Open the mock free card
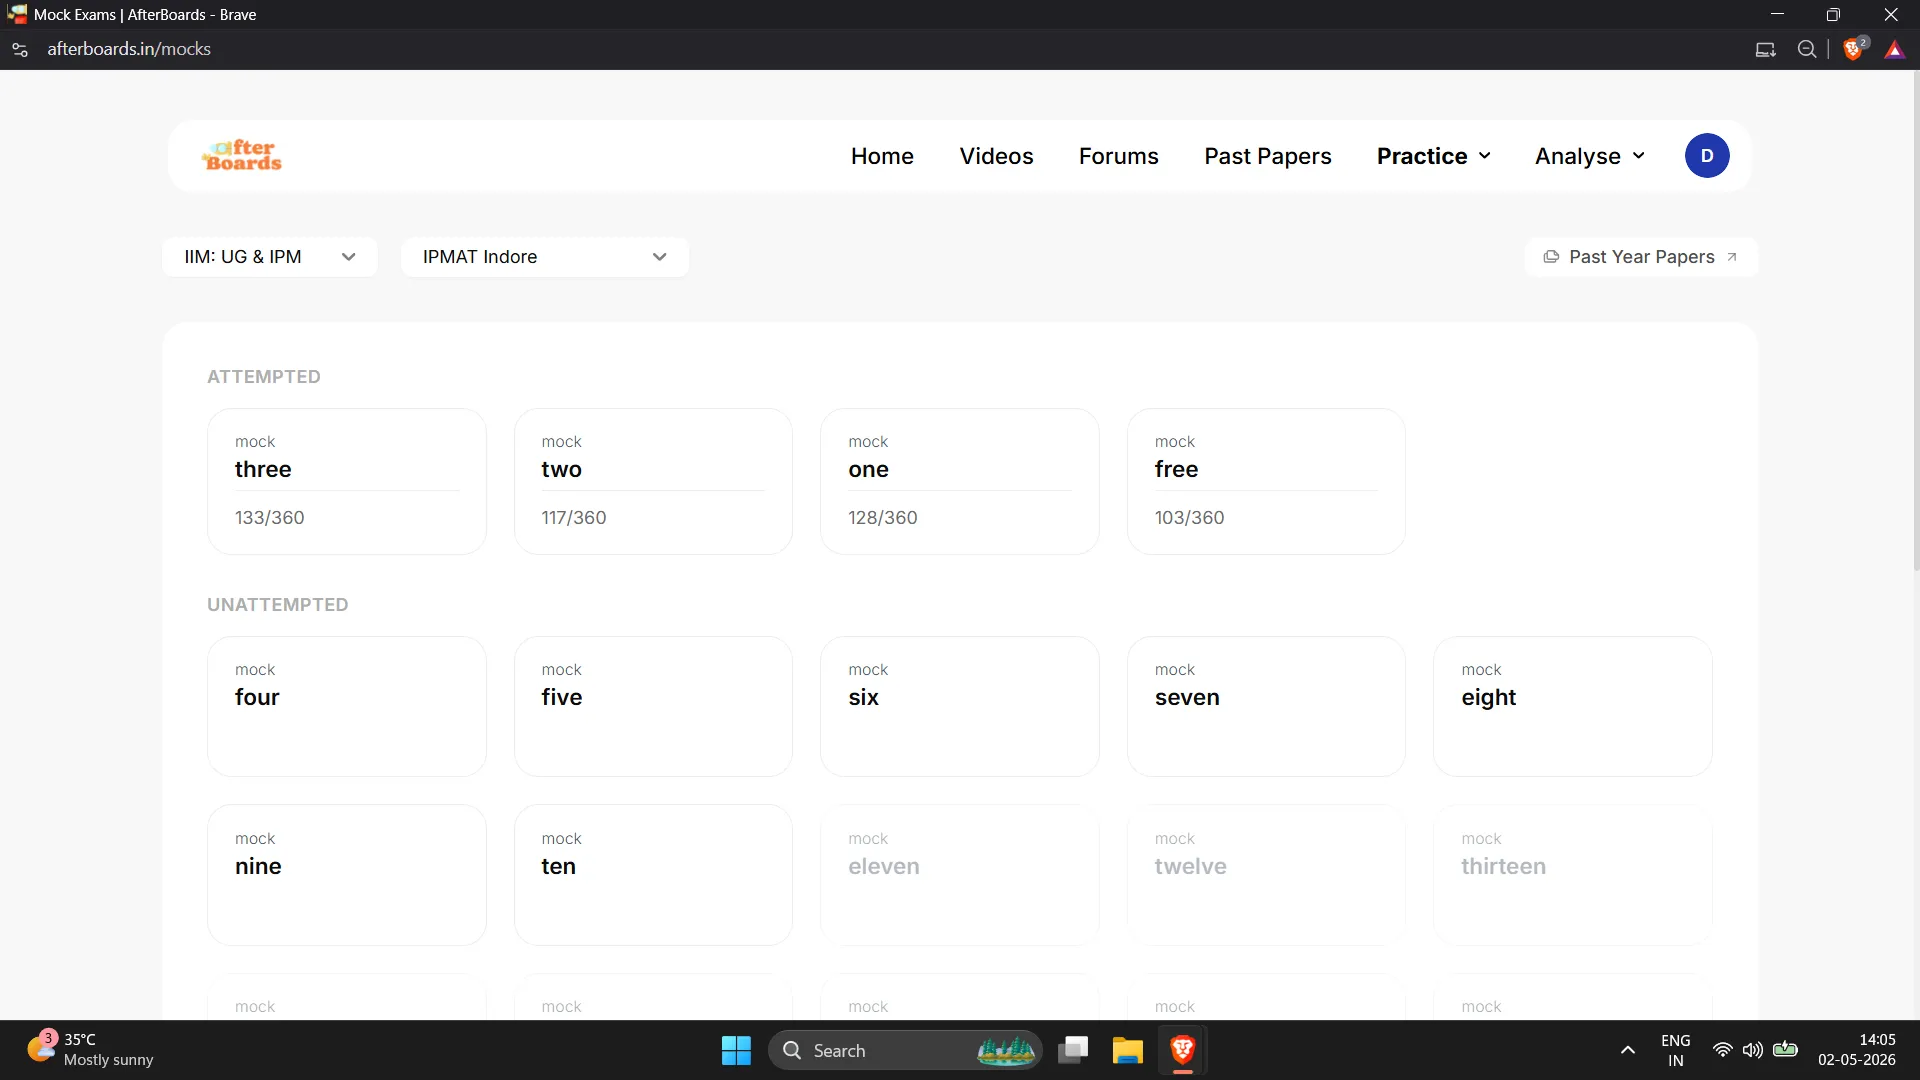Viewport: 1920px width, 1080px height. tap(1266, 481)
